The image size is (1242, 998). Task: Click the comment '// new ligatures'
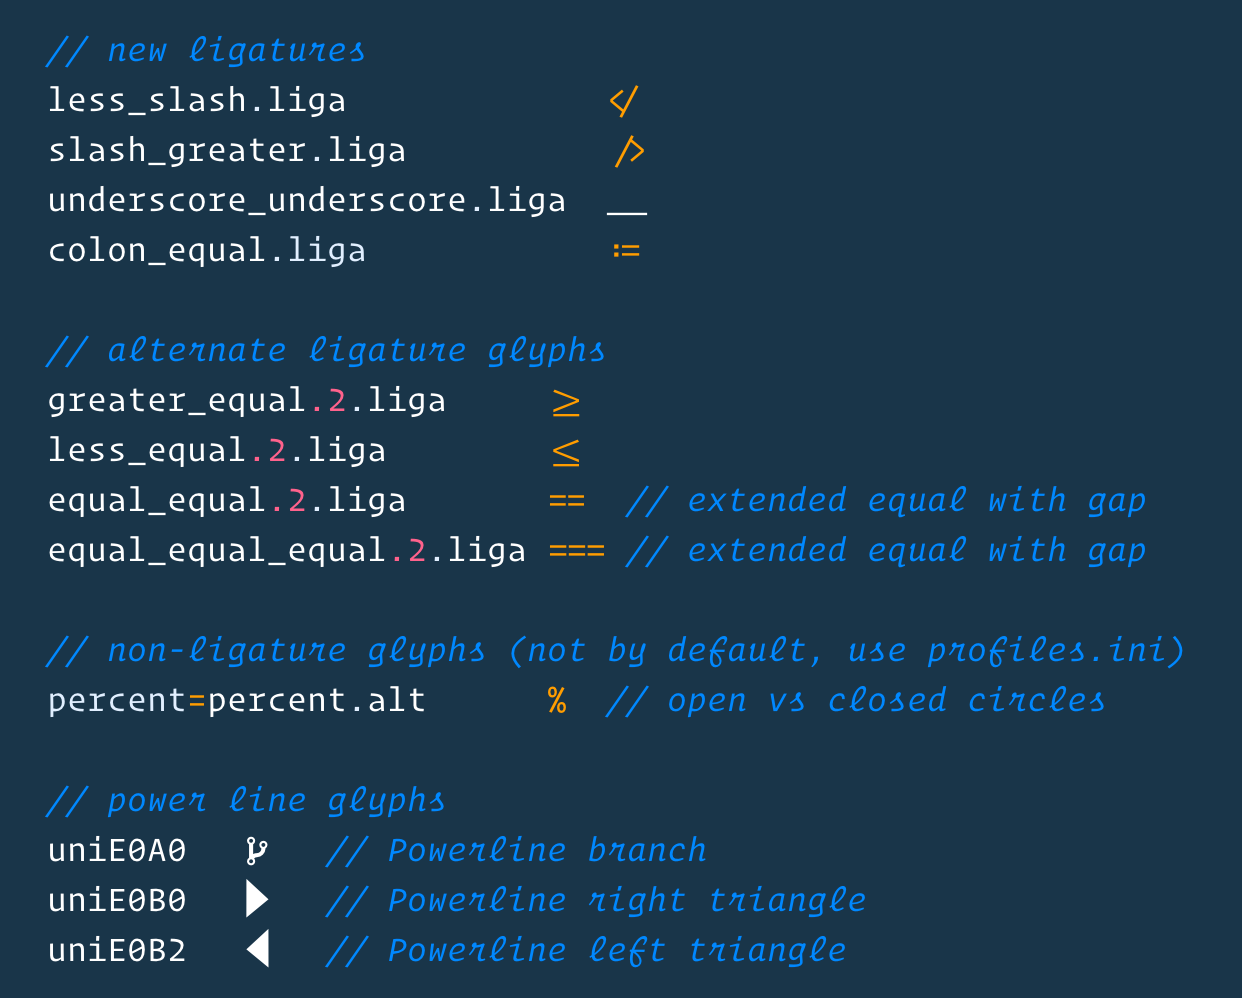(x=205, y=50)
